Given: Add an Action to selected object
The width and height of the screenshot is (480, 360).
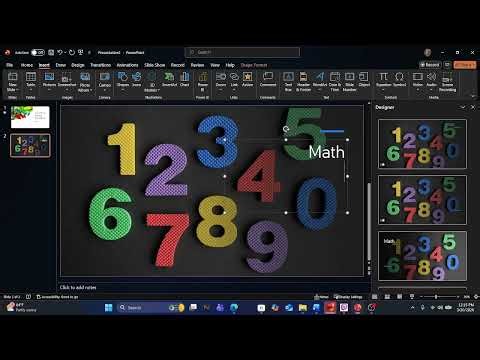Looking at the screenshot, I should coord(247,79).
